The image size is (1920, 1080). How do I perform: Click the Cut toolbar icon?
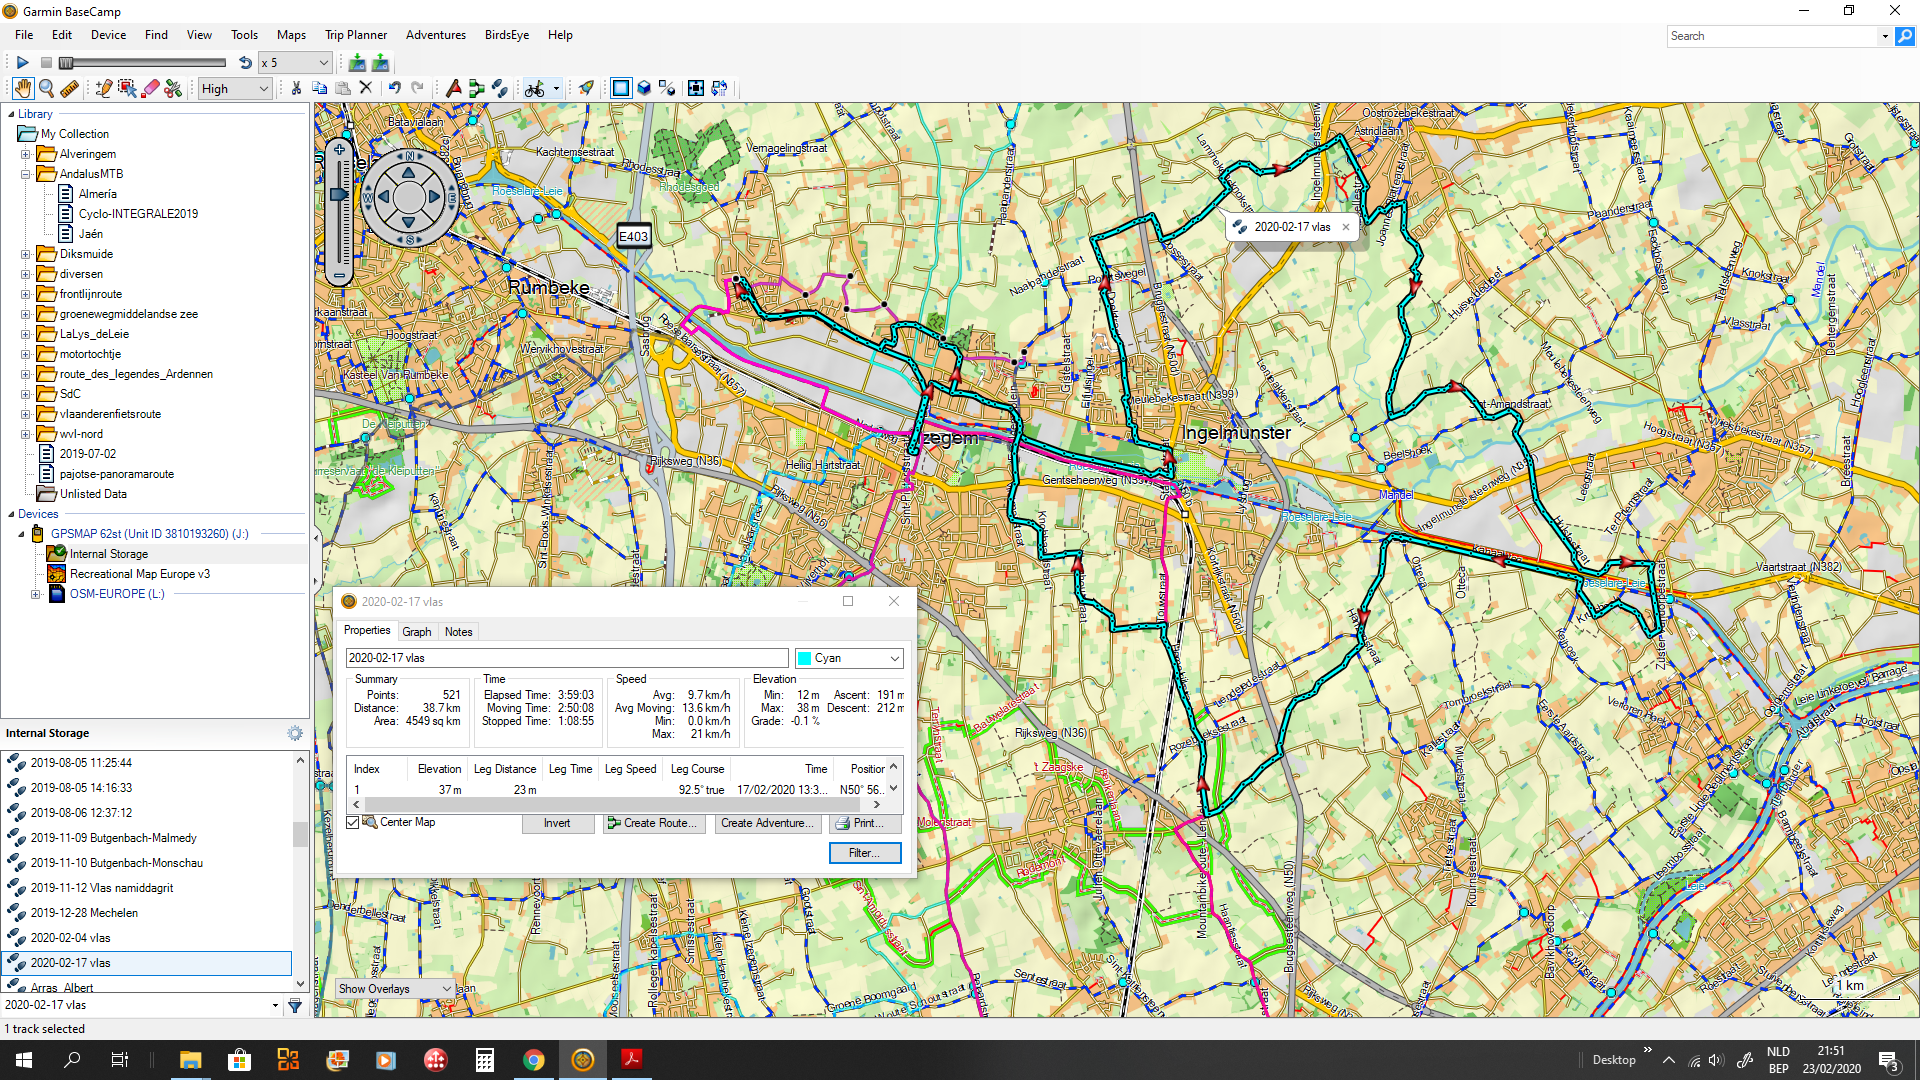tap(296, 88)
